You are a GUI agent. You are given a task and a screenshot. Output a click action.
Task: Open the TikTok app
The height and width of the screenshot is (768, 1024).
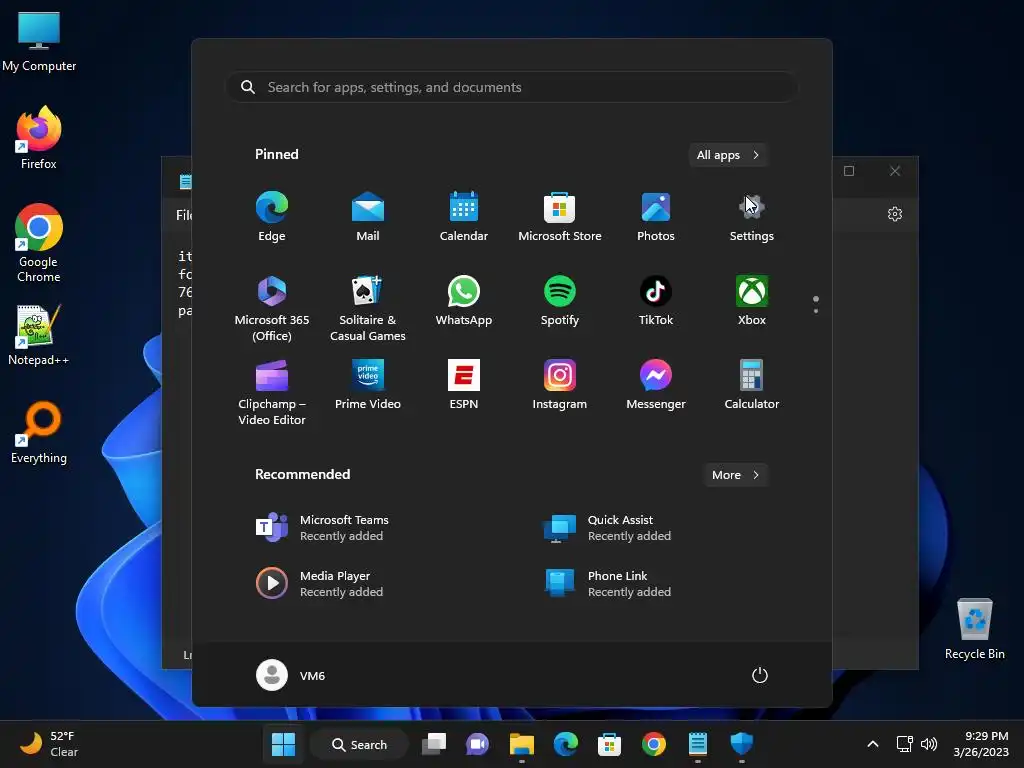(656, 301)
